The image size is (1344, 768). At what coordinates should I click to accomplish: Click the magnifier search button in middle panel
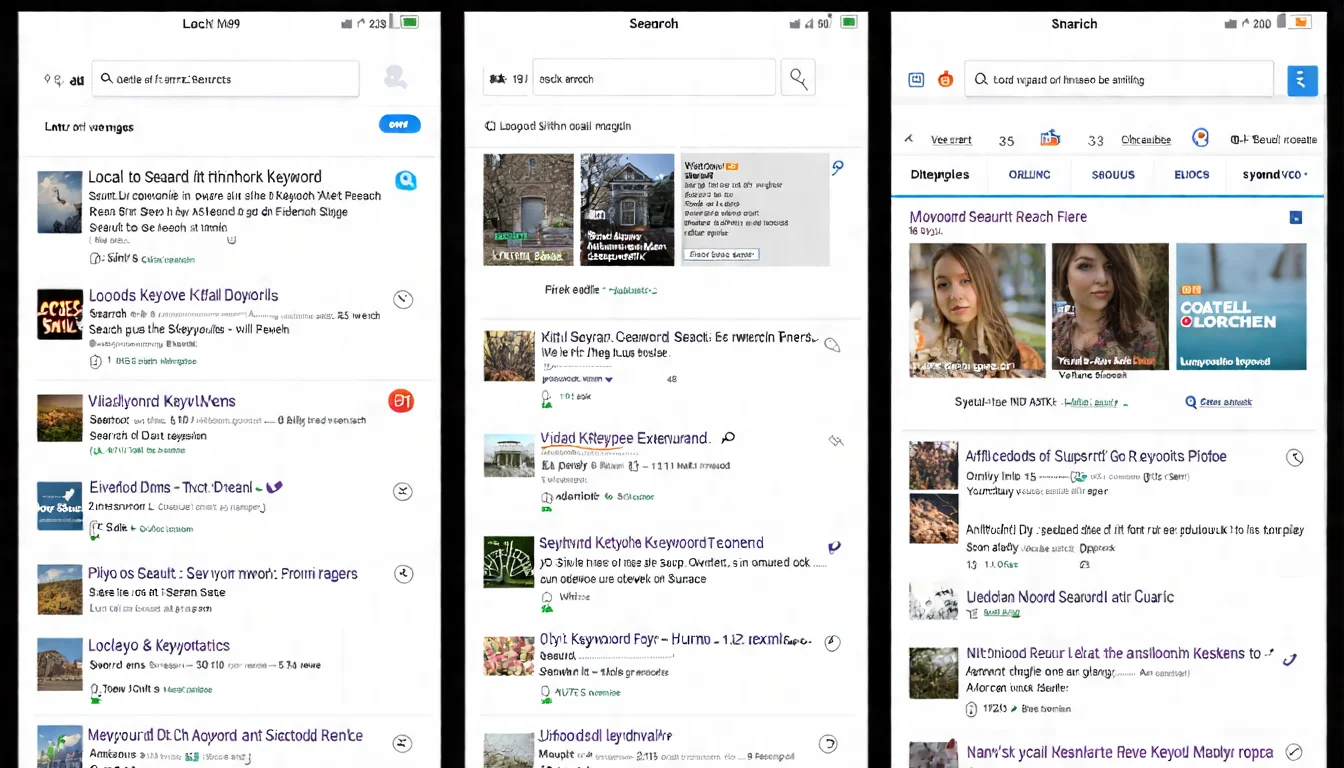point(797,77)
